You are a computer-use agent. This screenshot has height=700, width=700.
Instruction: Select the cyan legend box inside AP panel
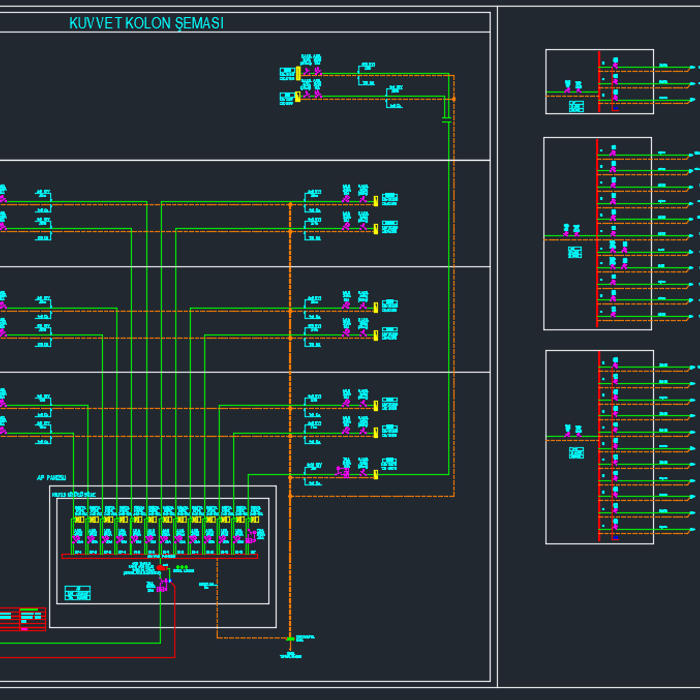77,593
